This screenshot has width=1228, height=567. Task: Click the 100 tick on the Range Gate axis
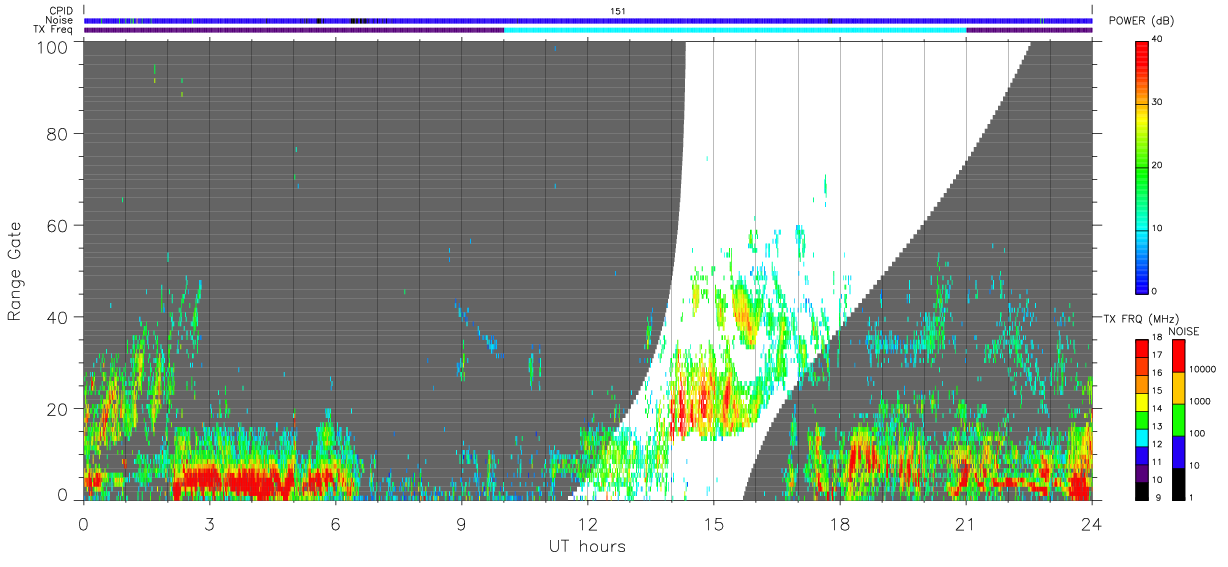pos(53,46)
